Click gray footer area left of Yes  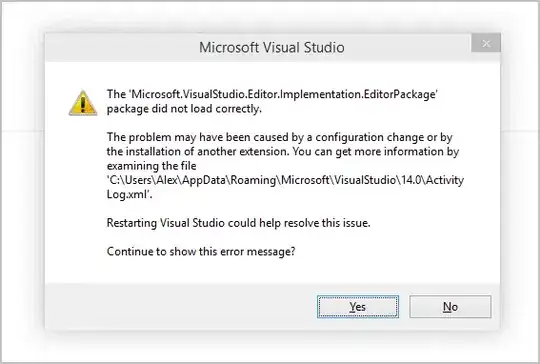tap(179, 306)
